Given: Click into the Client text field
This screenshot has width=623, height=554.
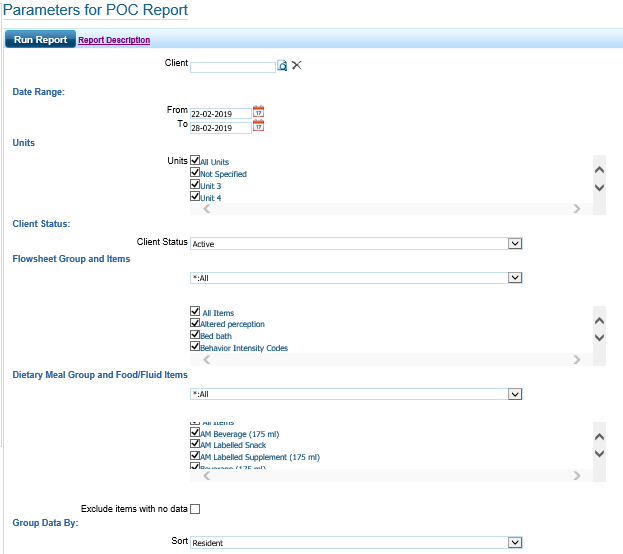Looking at the screenshot, I should [x=232, y=67].
